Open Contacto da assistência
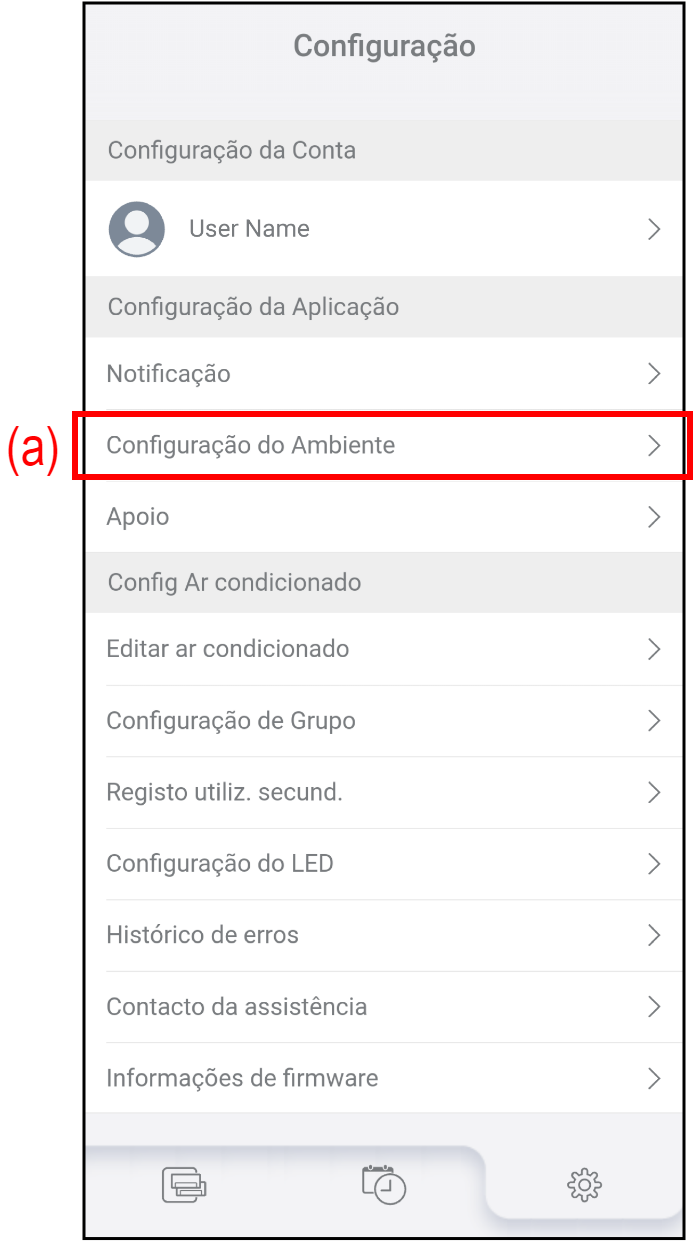The height and width of the screenshot is (1243, 696). click(x=237, y=1007)
